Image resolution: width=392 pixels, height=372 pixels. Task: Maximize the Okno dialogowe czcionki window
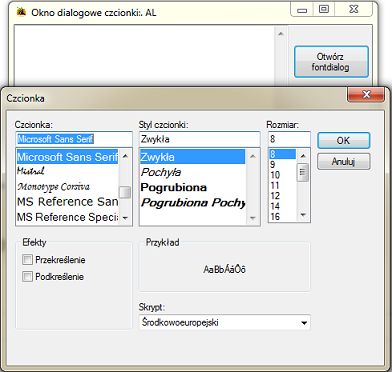click(x=324, y=9)
